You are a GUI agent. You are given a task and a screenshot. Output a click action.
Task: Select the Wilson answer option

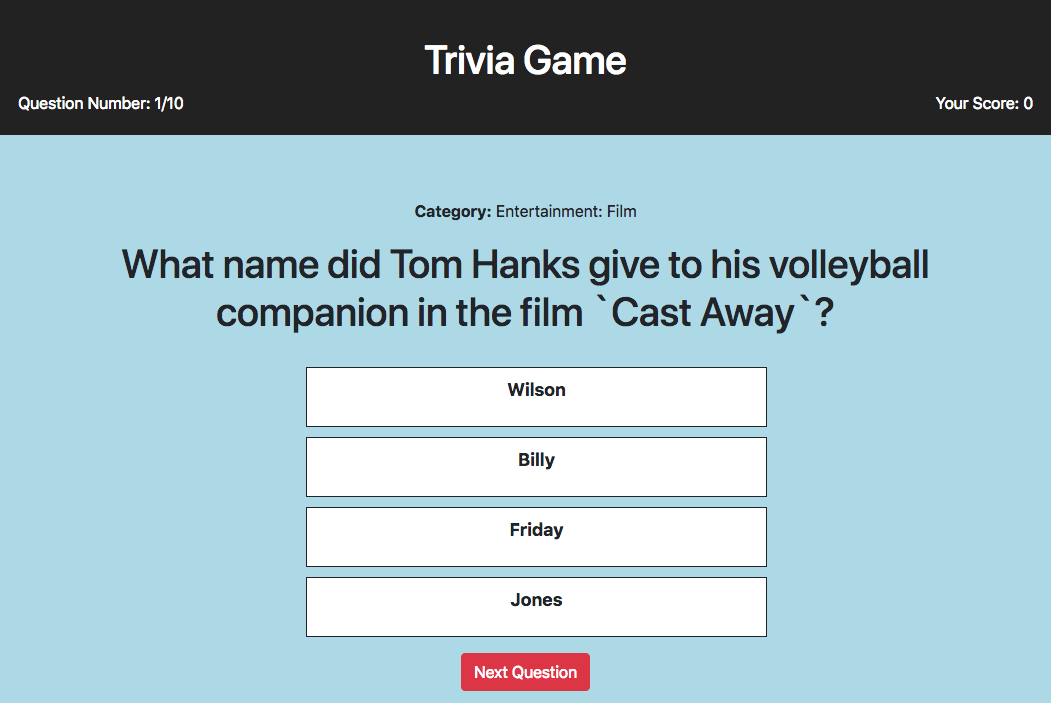click(536, 396)
